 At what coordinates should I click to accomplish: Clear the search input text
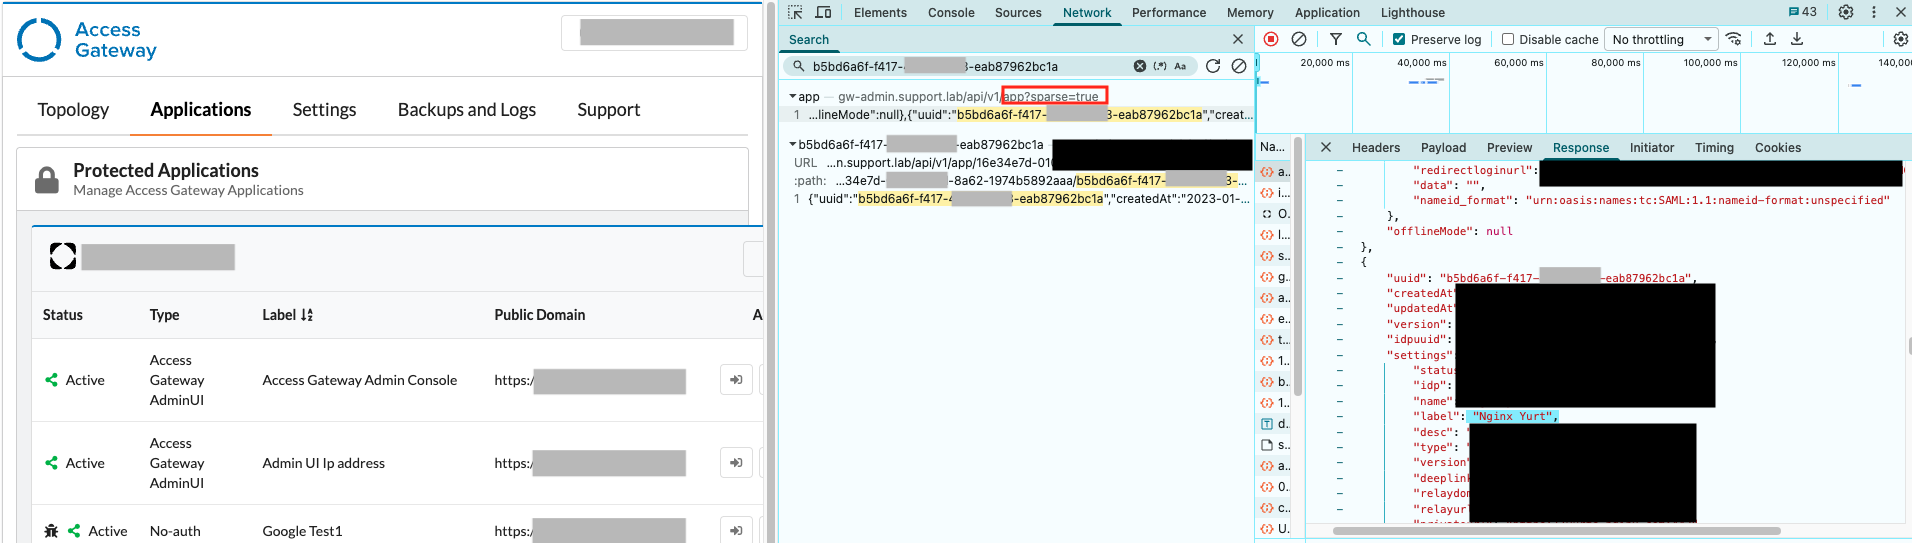1140,66
